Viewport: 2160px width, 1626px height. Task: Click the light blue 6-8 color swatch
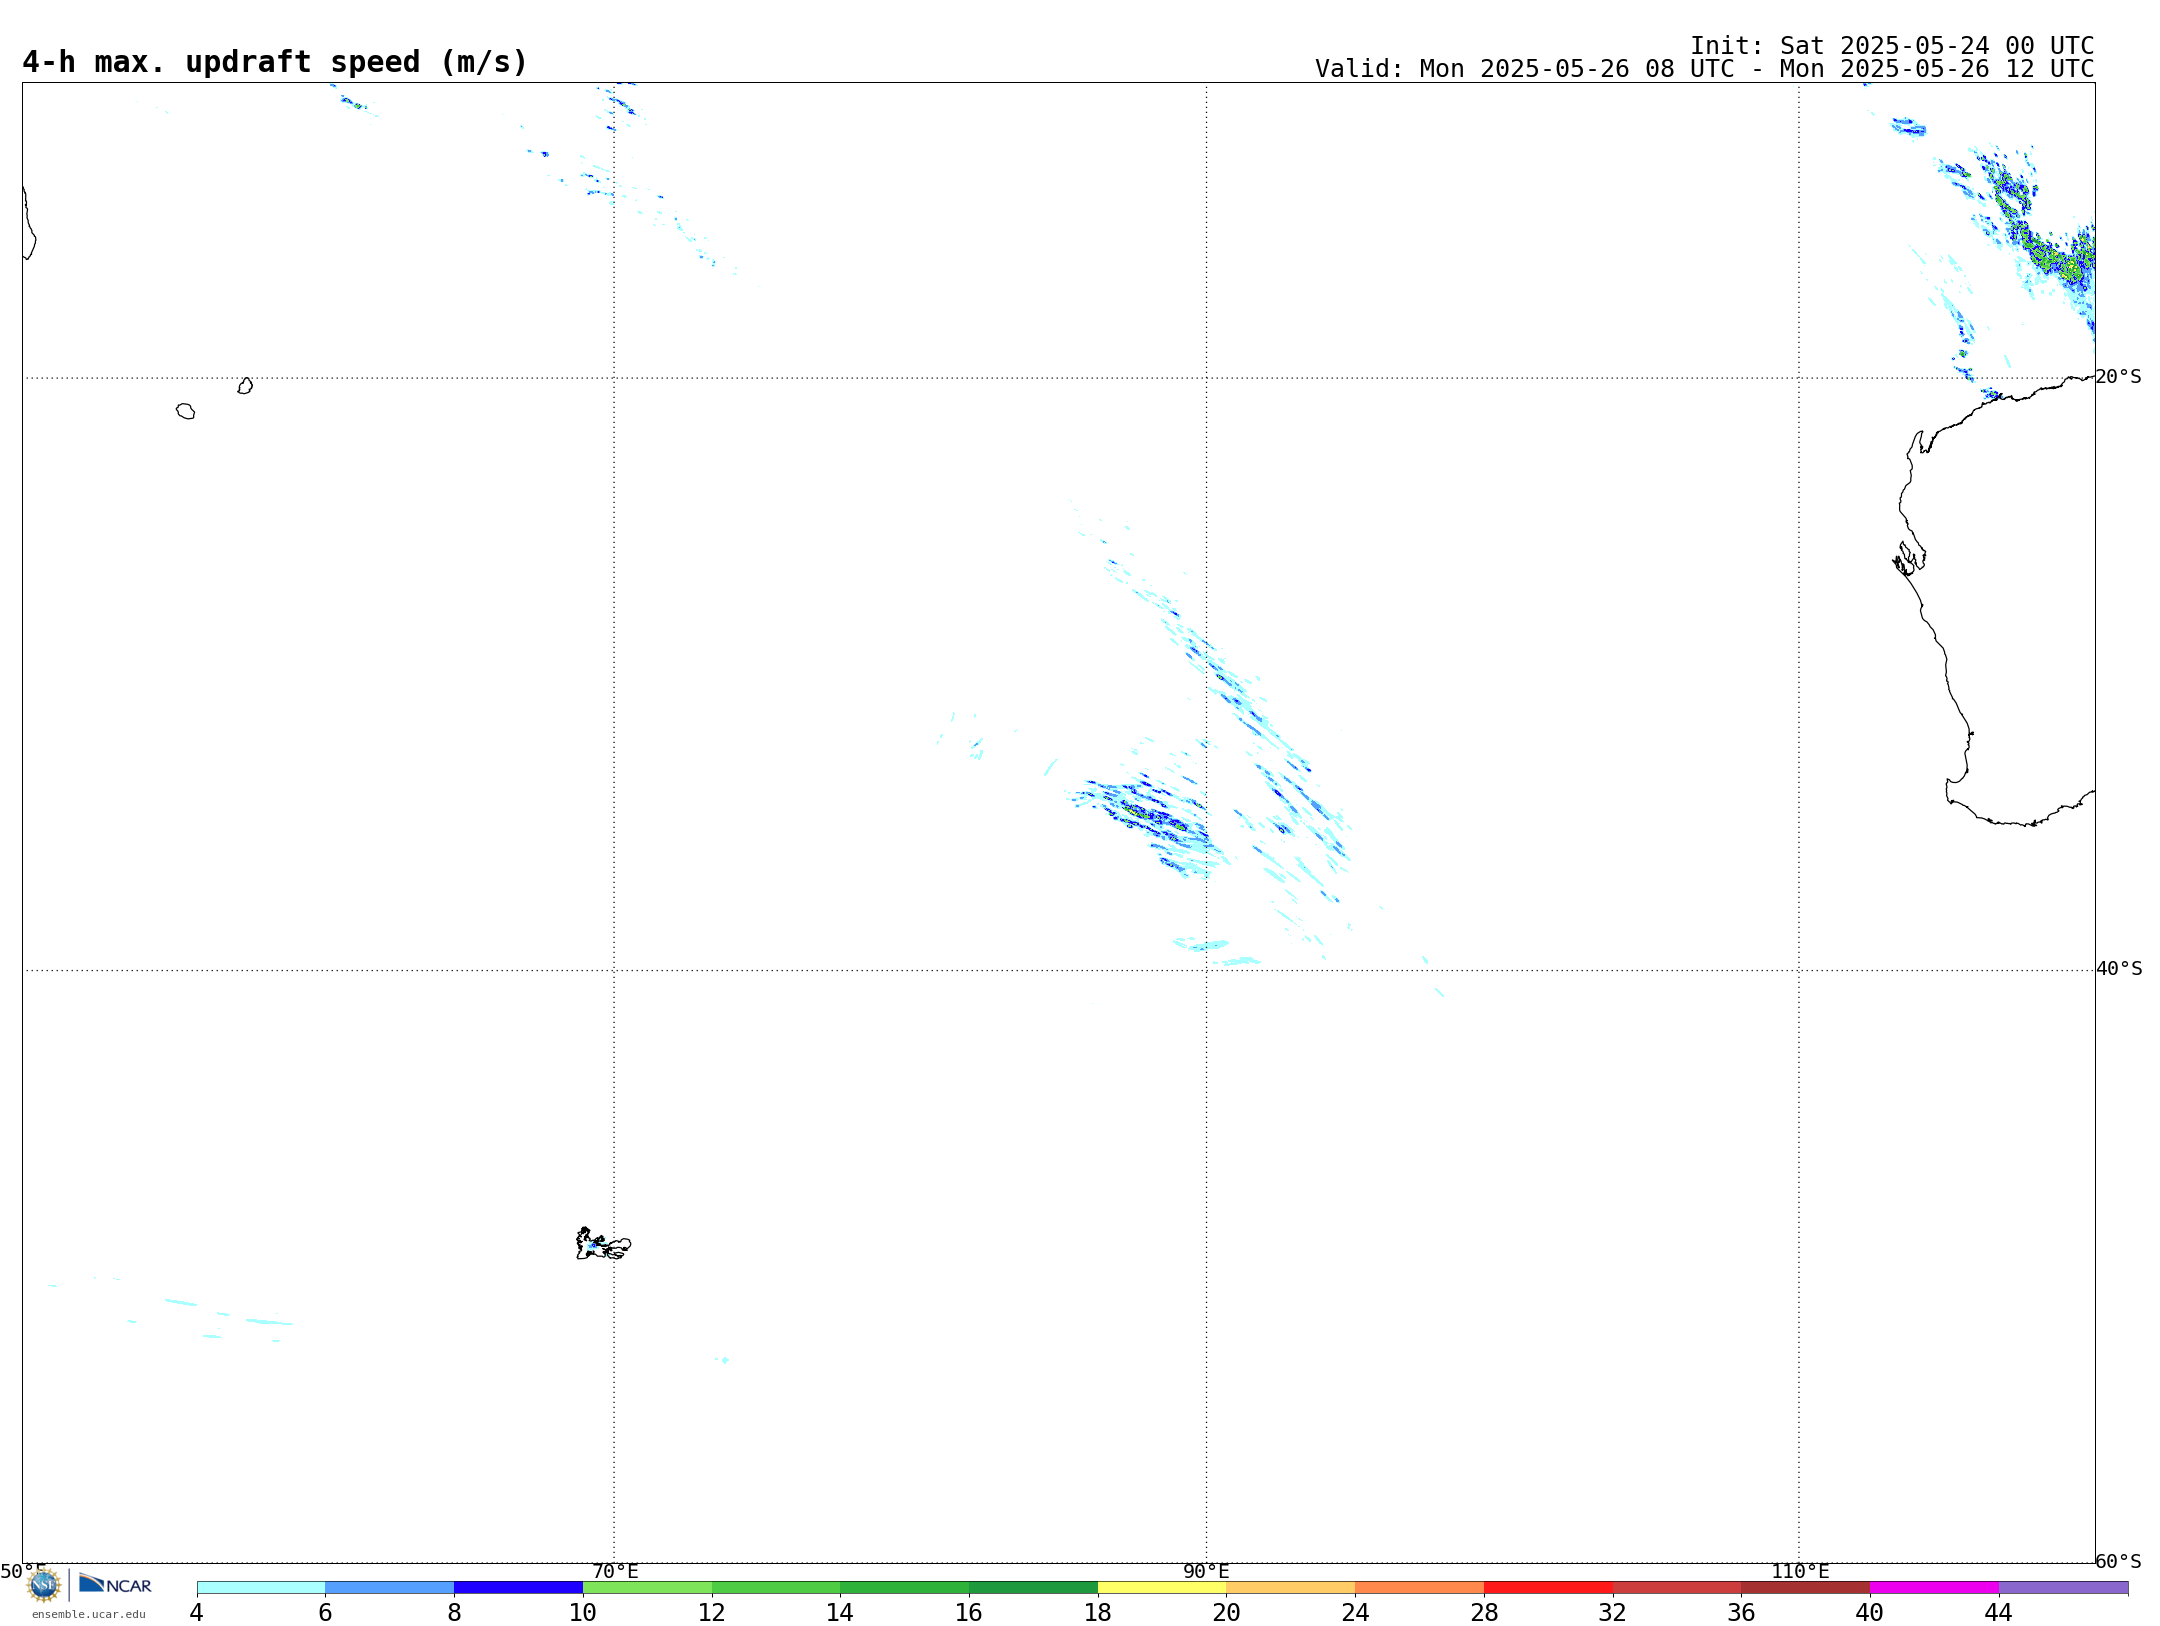[x=390, y=1587]
